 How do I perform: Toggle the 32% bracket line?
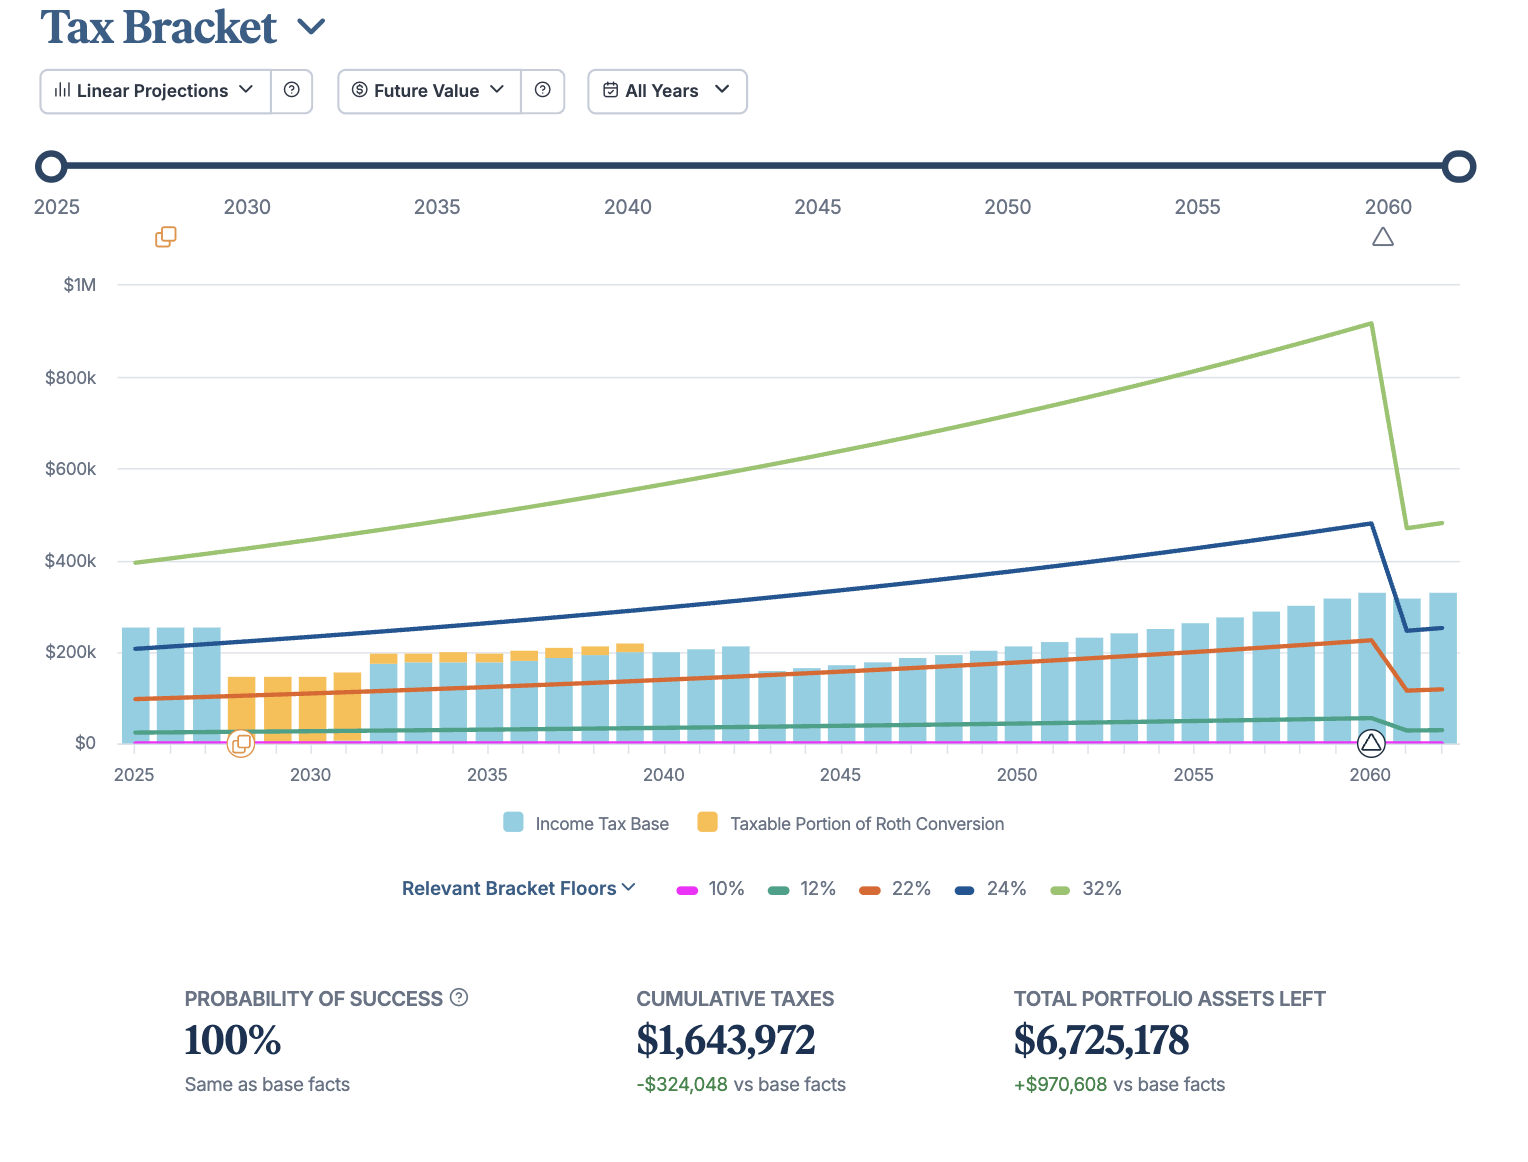(x=1086, y=889)
